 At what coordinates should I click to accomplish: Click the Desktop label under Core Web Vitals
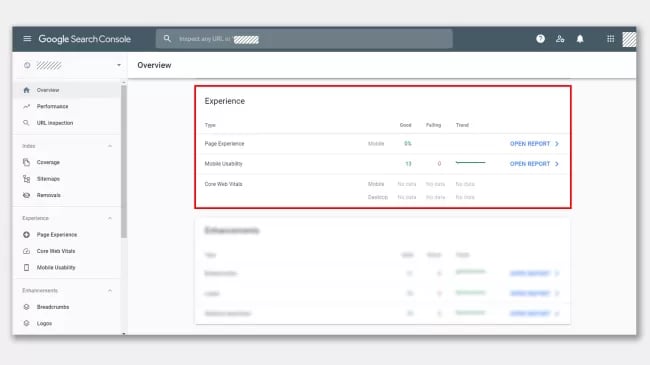[378, 197]
